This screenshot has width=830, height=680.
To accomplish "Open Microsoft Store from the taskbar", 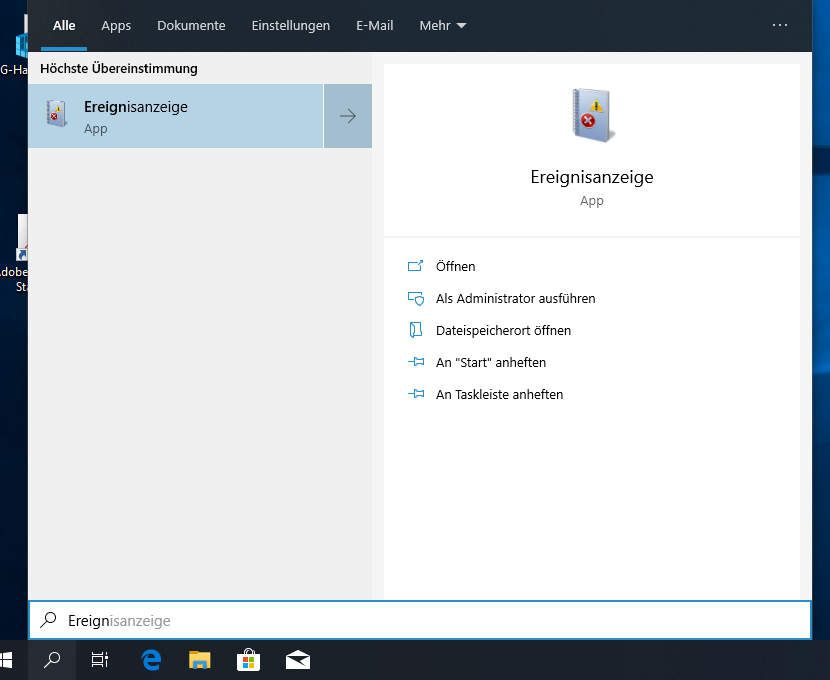I will tap(248, 660).
